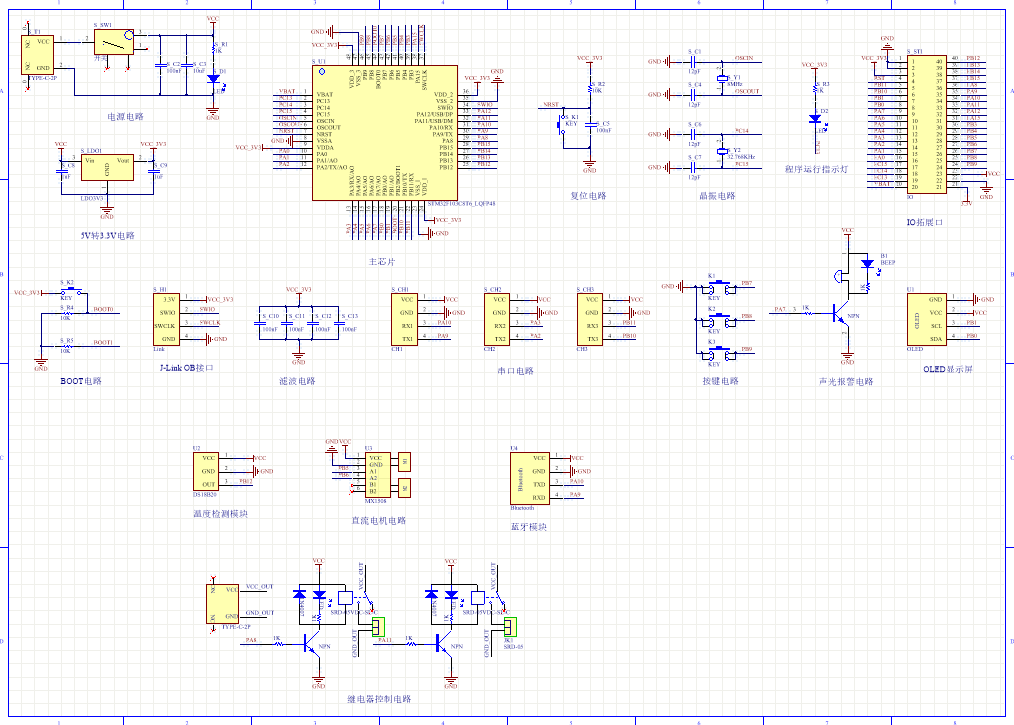Select the Bluetooth module U4 component
This screenshot has height=725, width=1014.
[x=530, y=478]
